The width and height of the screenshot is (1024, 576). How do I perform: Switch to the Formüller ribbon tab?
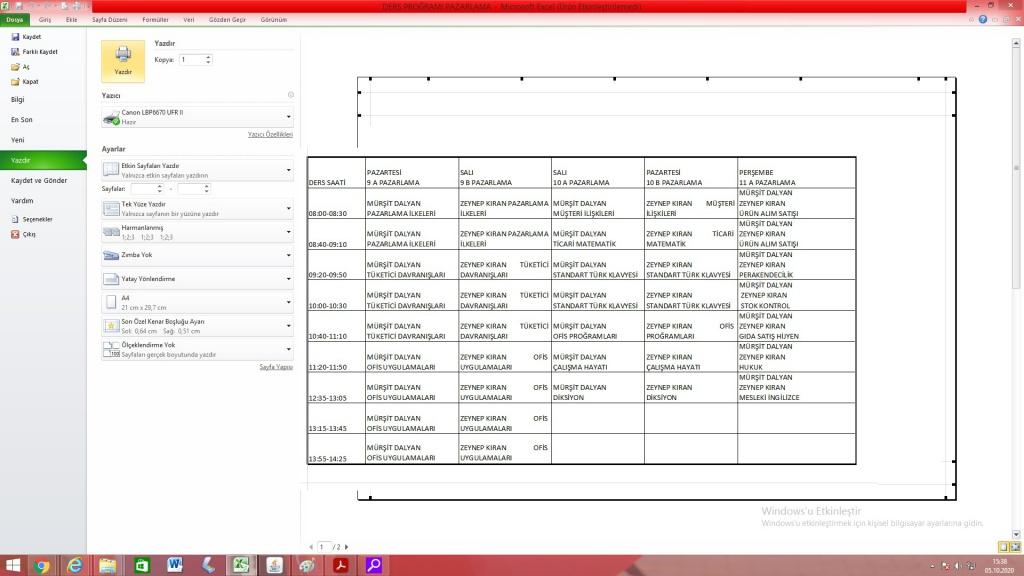155,19
